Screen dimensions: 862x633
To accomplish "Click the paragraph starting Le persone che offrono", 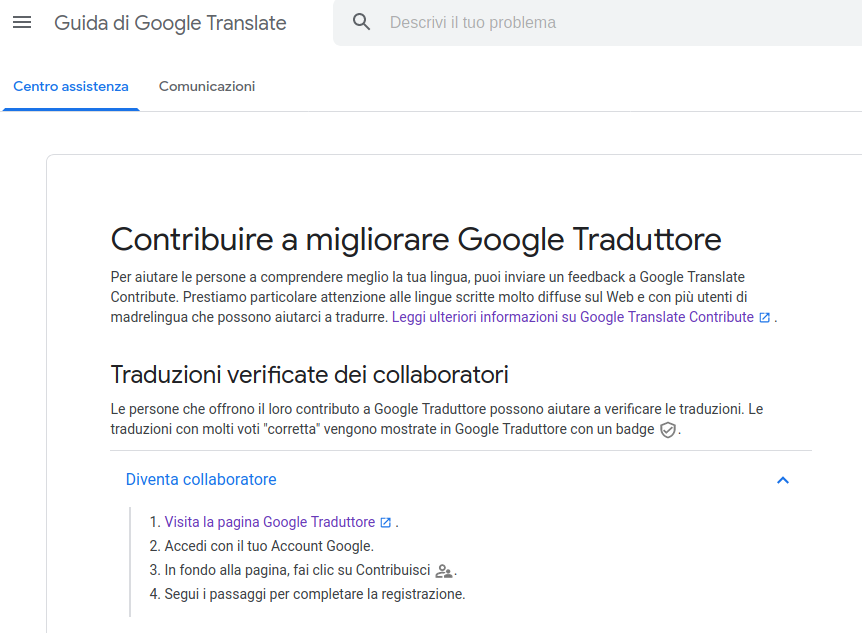I will [x=436, y=419].
